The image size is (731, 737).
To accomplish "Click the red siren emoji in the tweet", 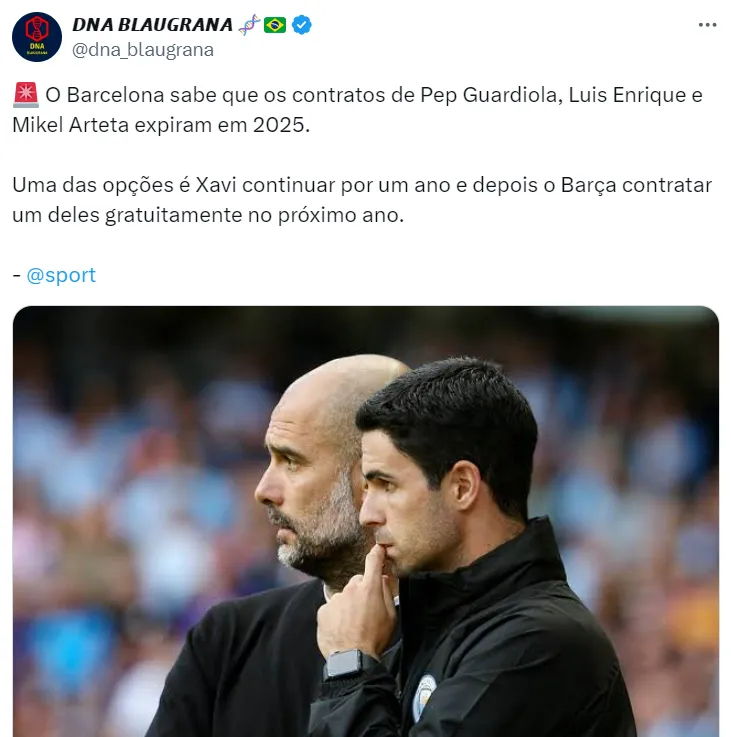I will [25, 95].
